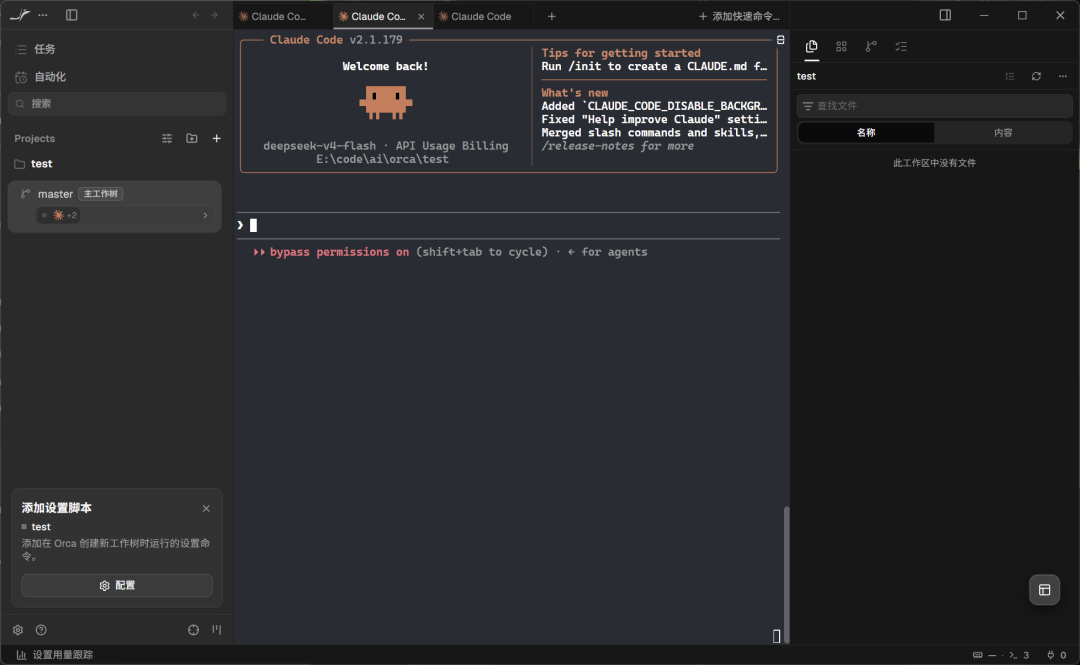Open the app ellipsis menu at top left
Screen dimensions: 1080x665
tap(43, 15)
